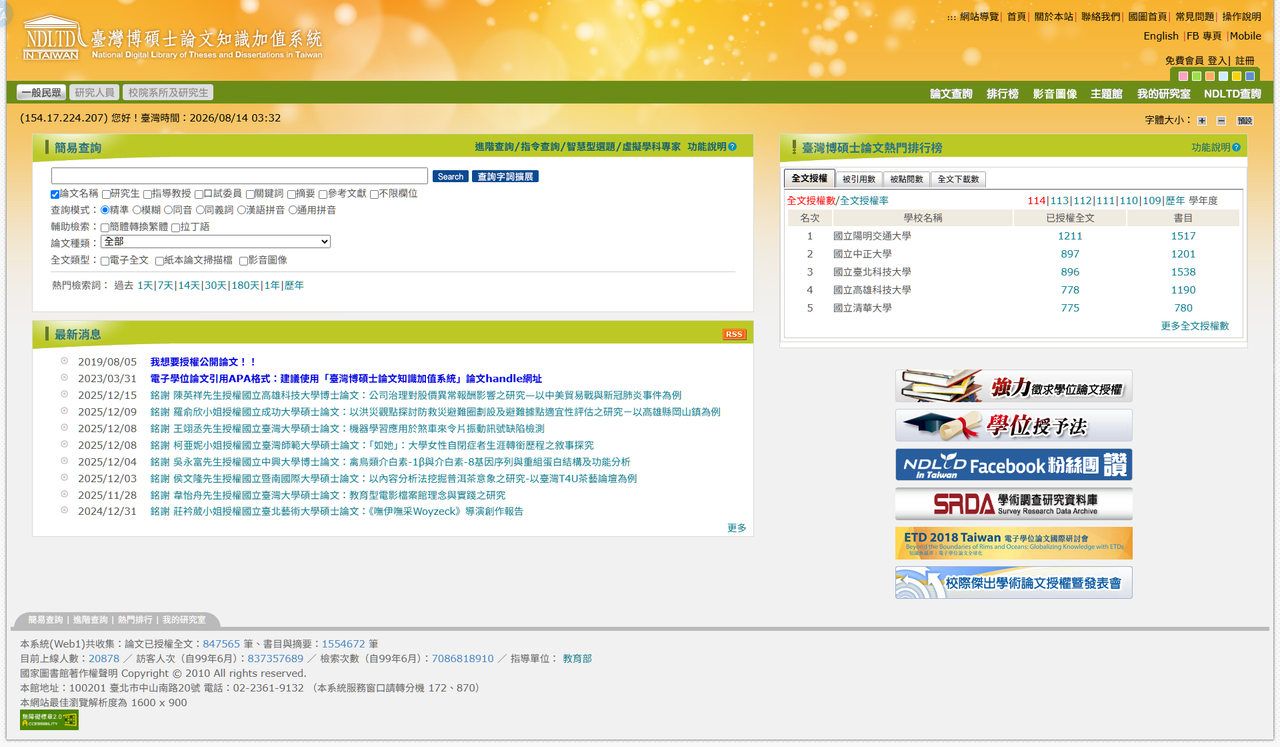Open the 我想要授權公開論文 news item
1280x747 pixels.
point(203,362)
